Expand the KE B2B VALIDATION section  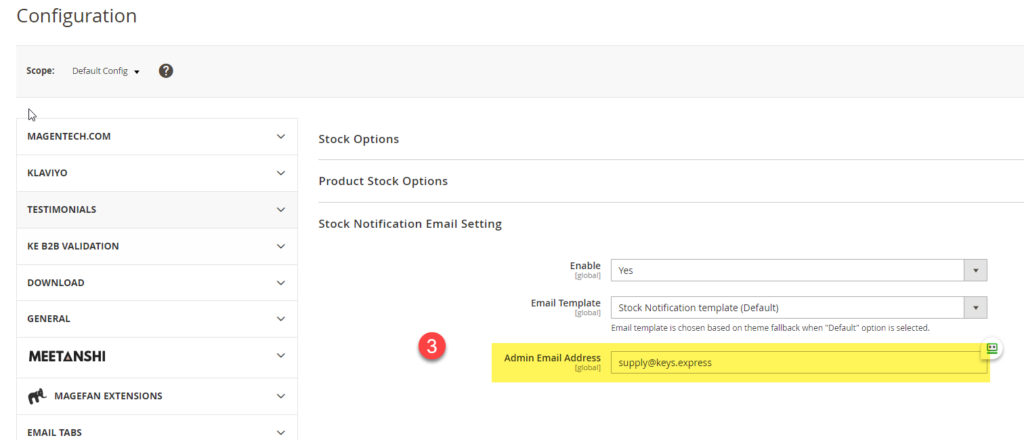coord(157,246)
